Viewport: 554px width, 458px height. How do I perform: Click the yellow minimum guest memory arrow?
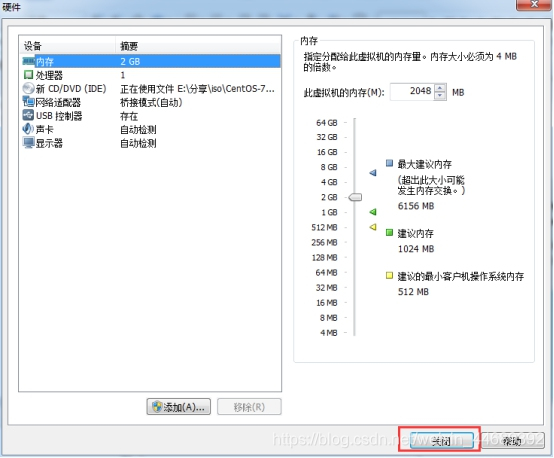point(373,227)
